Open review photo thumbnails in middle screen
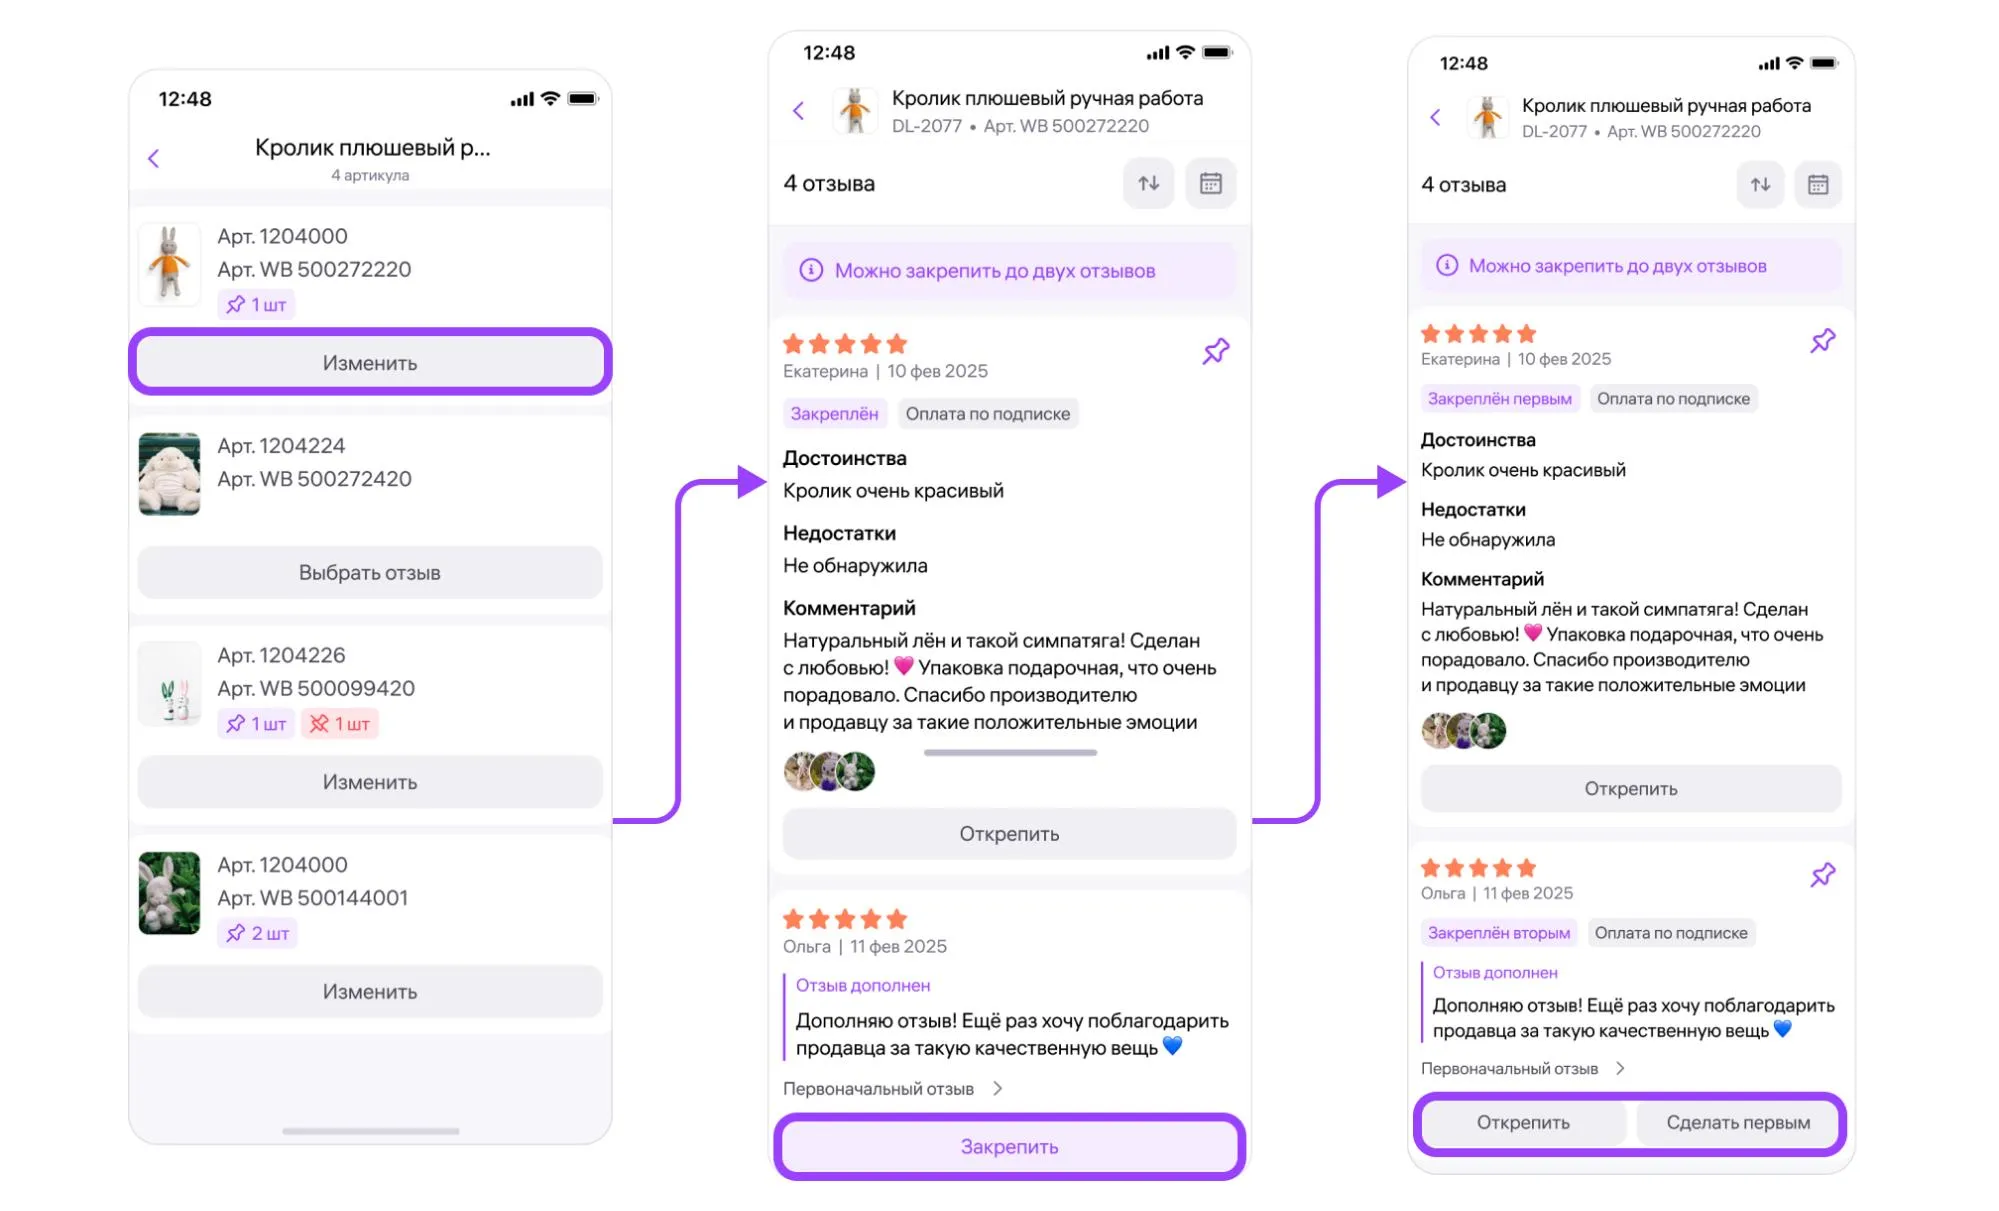Image resolution: width=1999 pixels, height=1211 pixels. coord(829,771)
